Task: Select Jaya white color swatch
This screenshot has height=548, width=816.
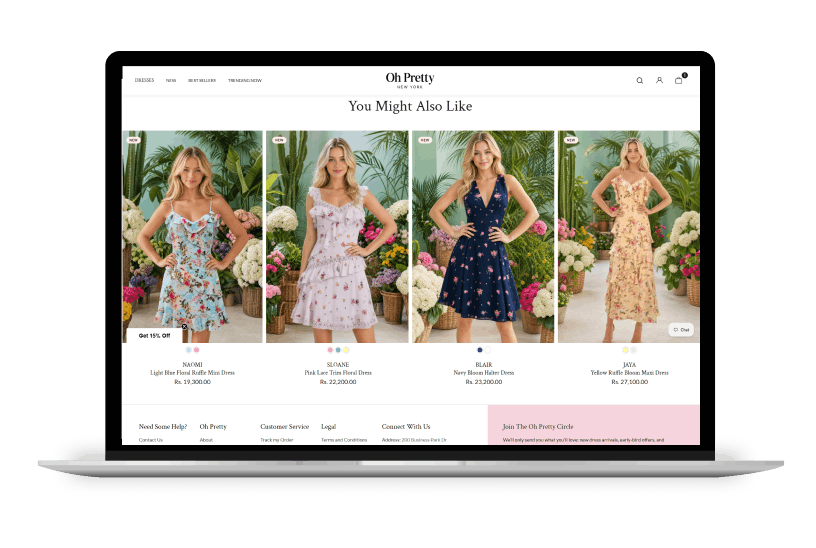Action: (634, 350)
